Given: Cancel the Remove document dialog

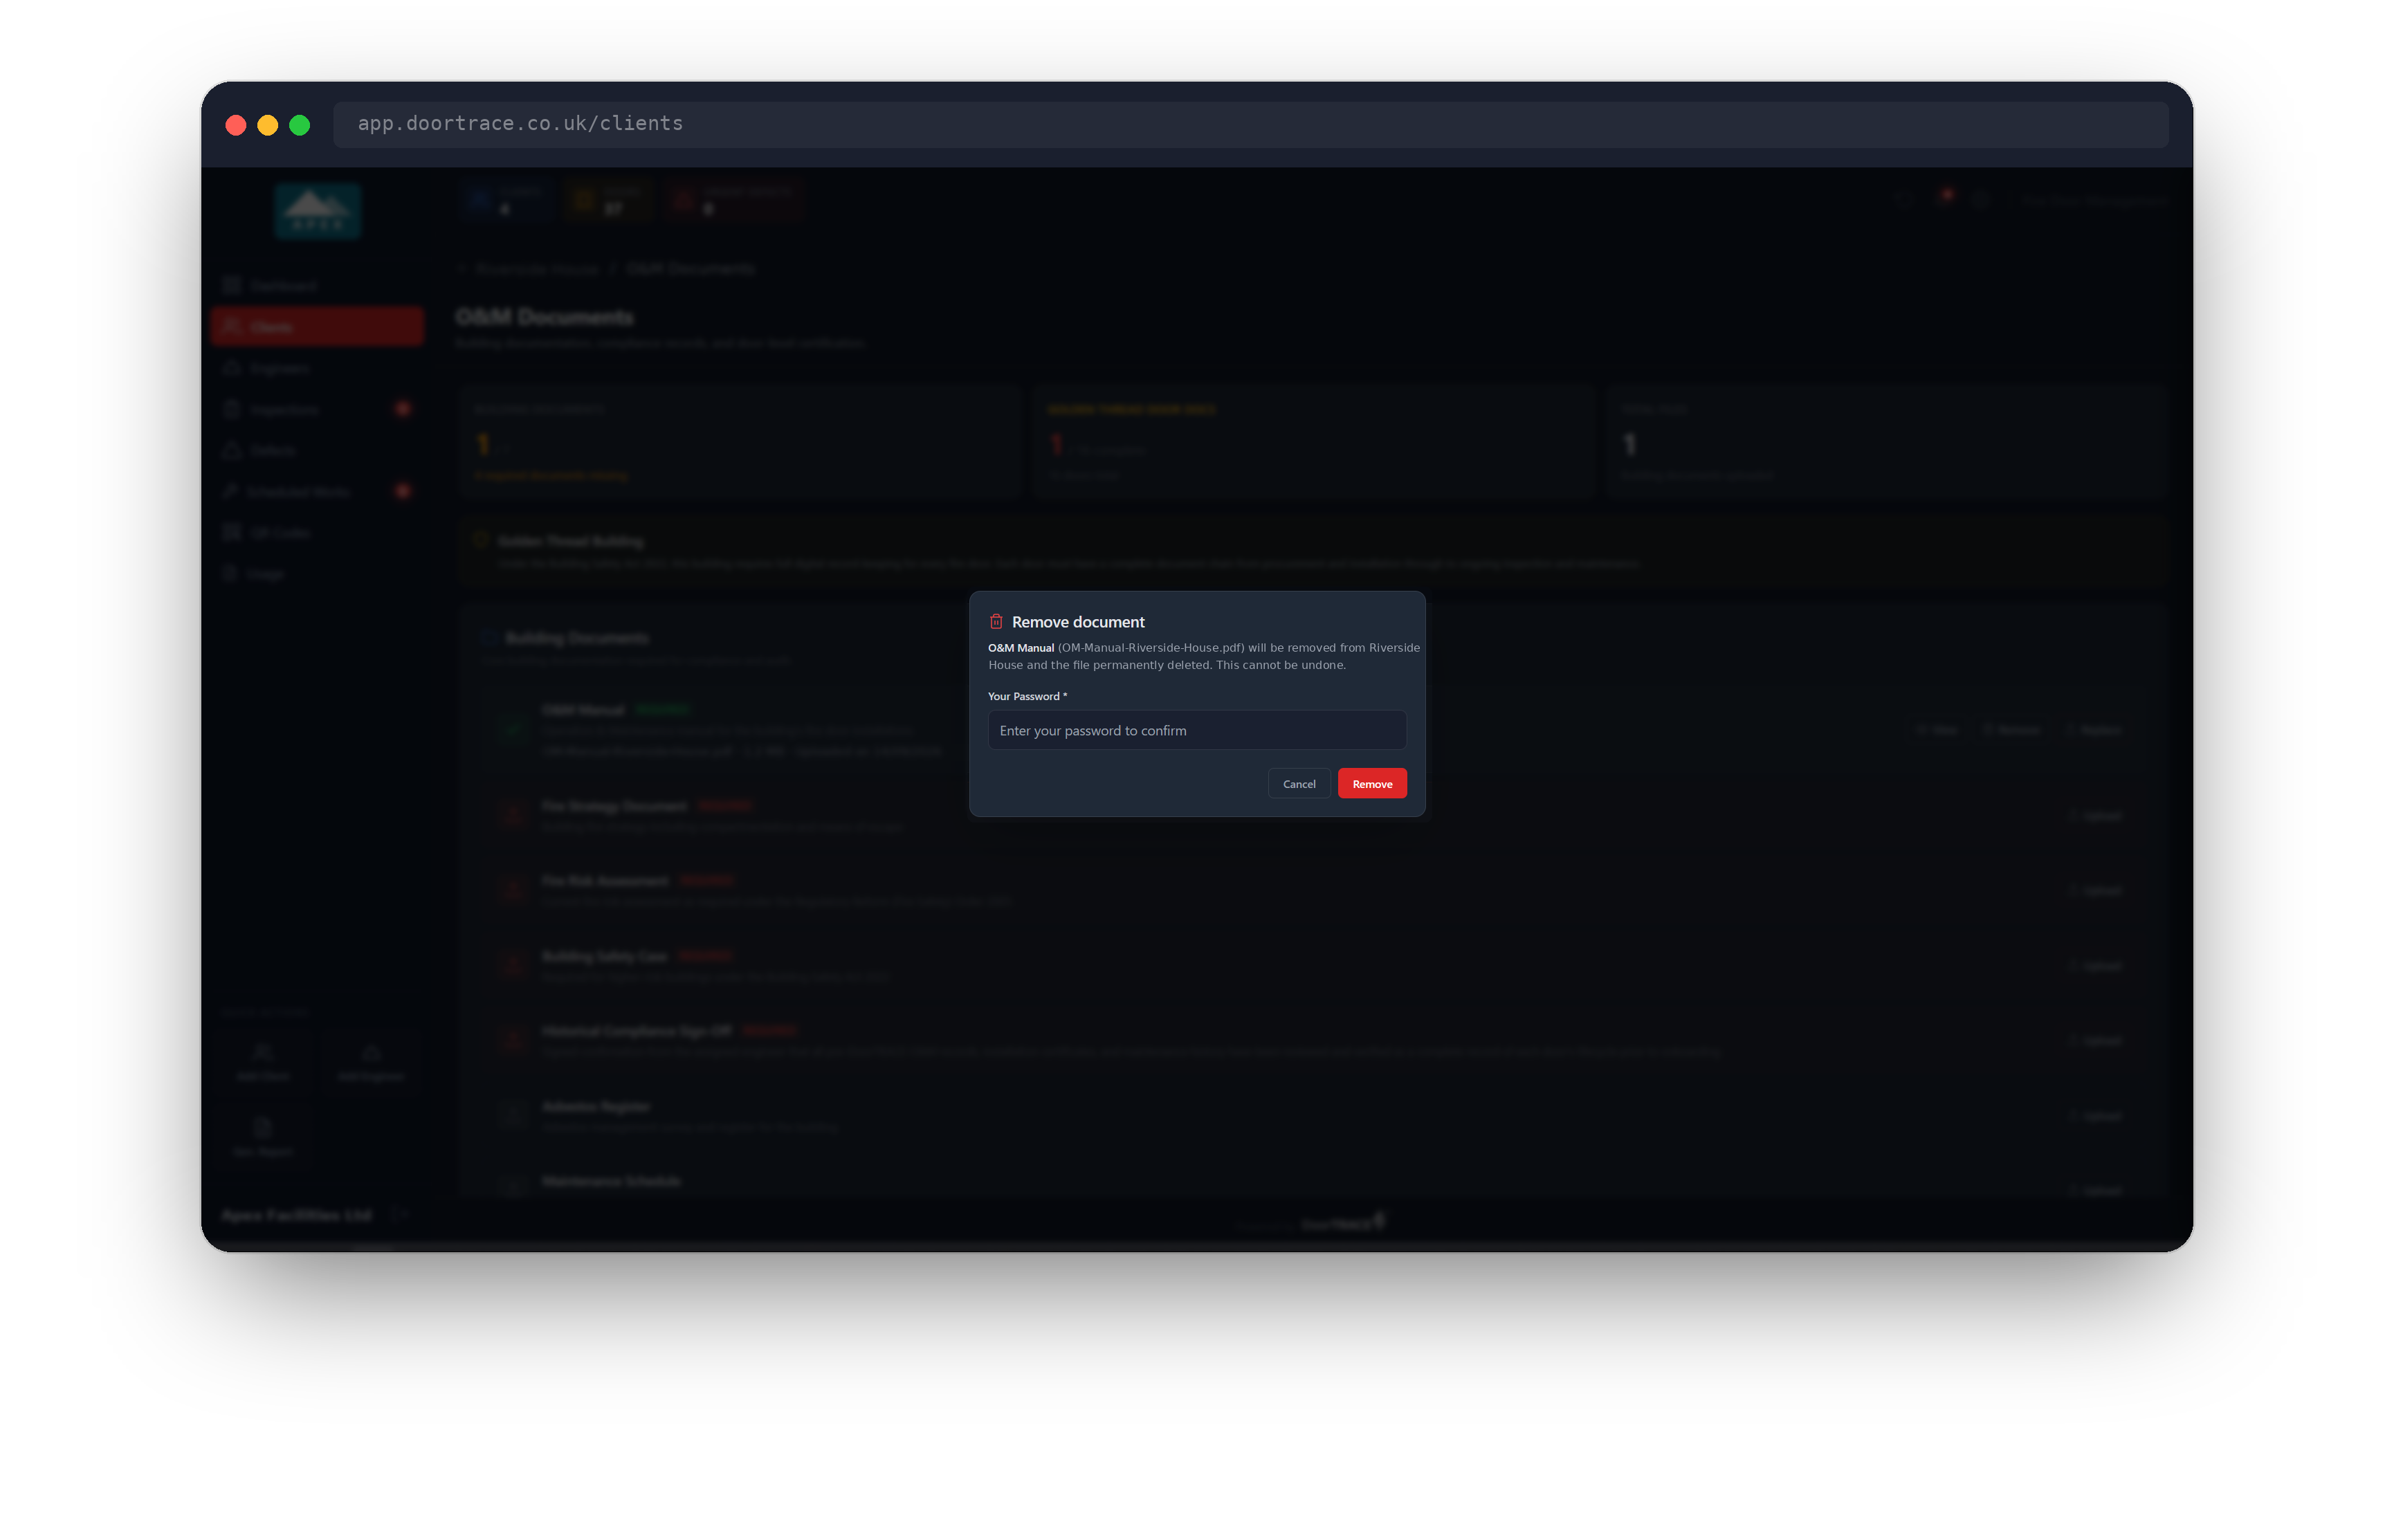Looking at the screenshot, I should 1299,784.
